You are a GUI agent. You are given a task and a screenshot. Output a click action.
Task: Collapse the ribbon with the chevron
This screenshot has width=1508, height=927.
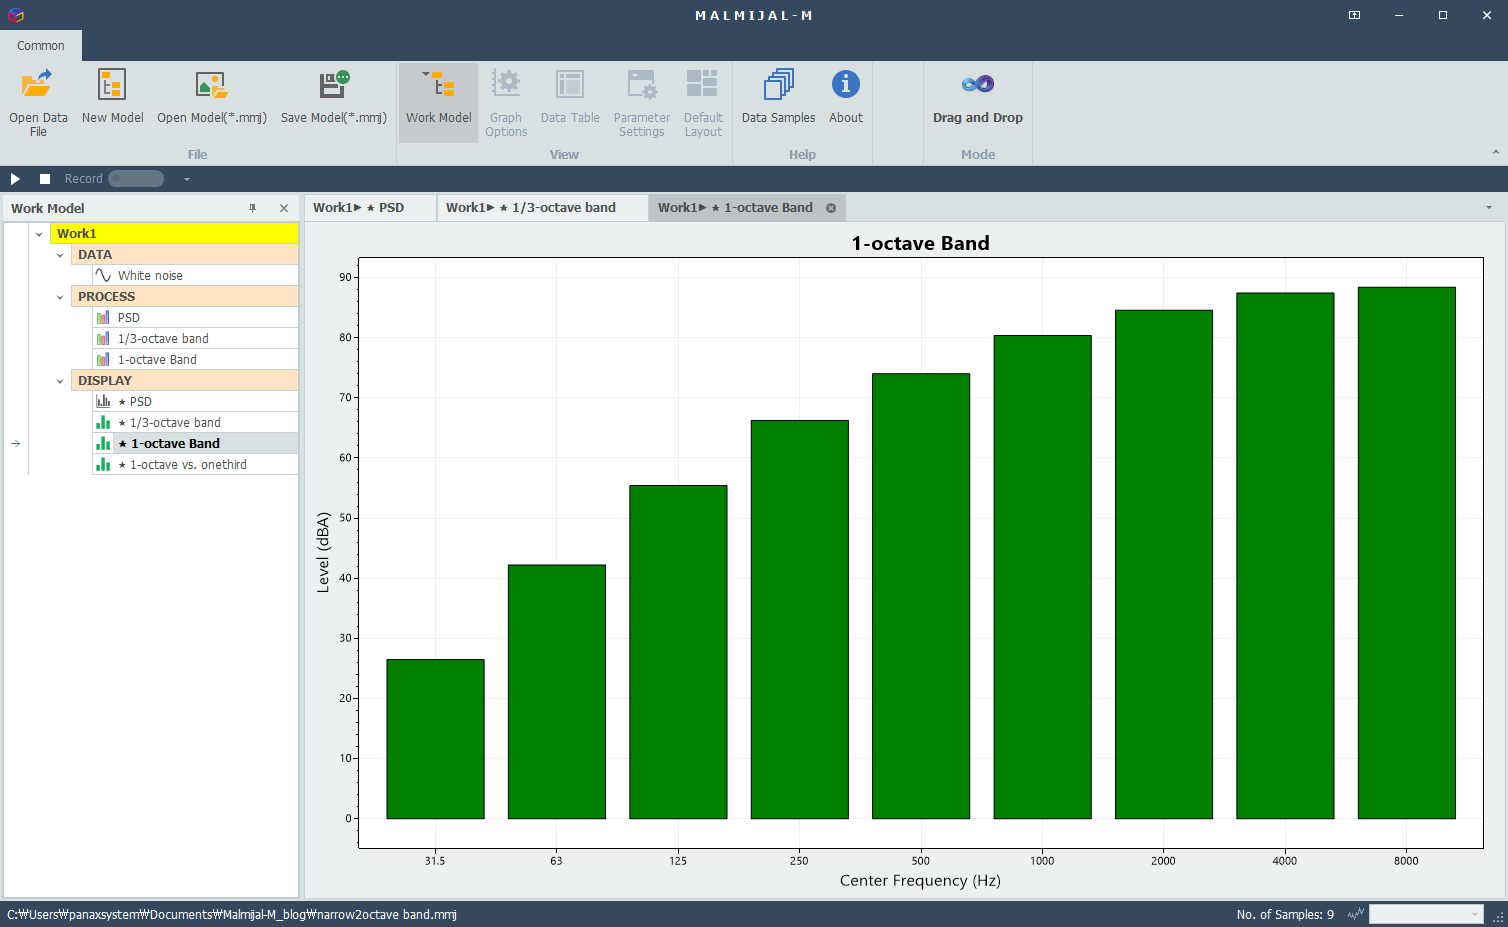click(x=1496, y=152)
